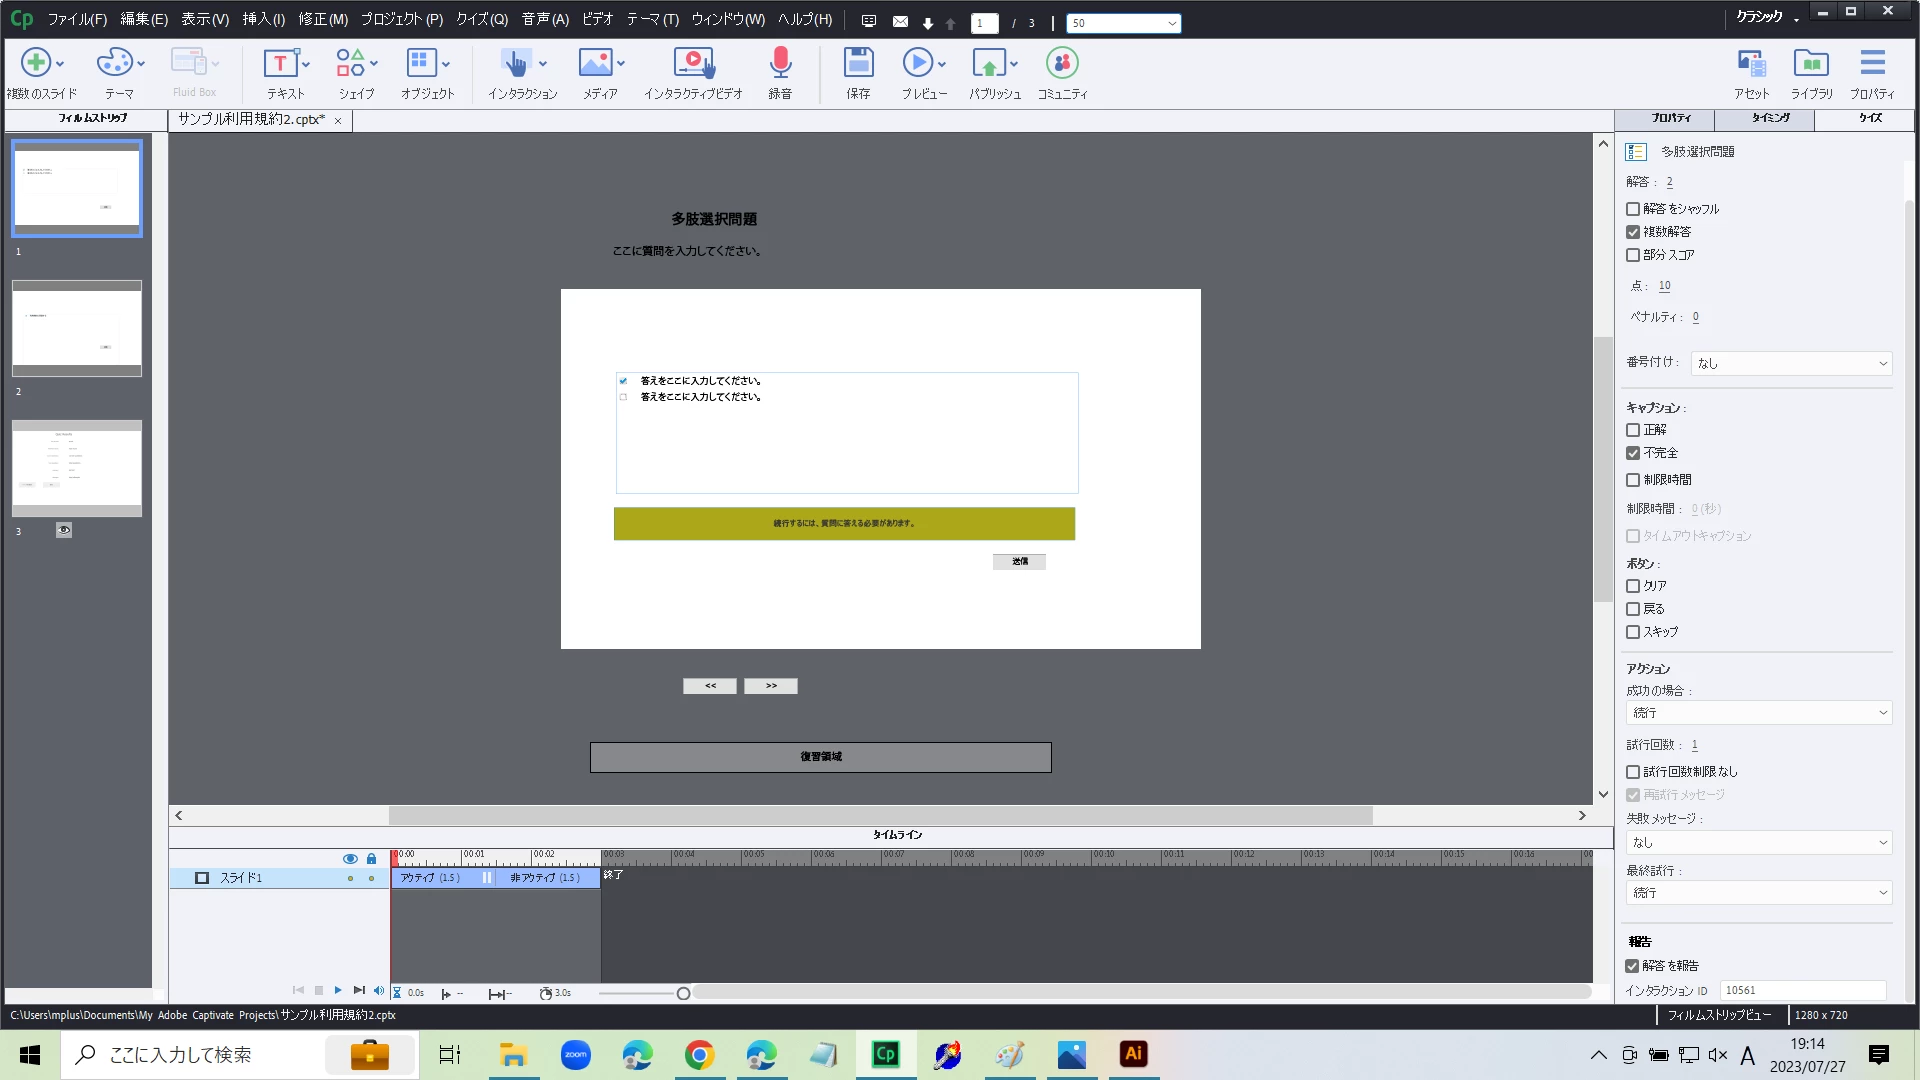The image size is (1920, 1080).
Task: Switch to the タイミング tab
Action: [1770, 118]
